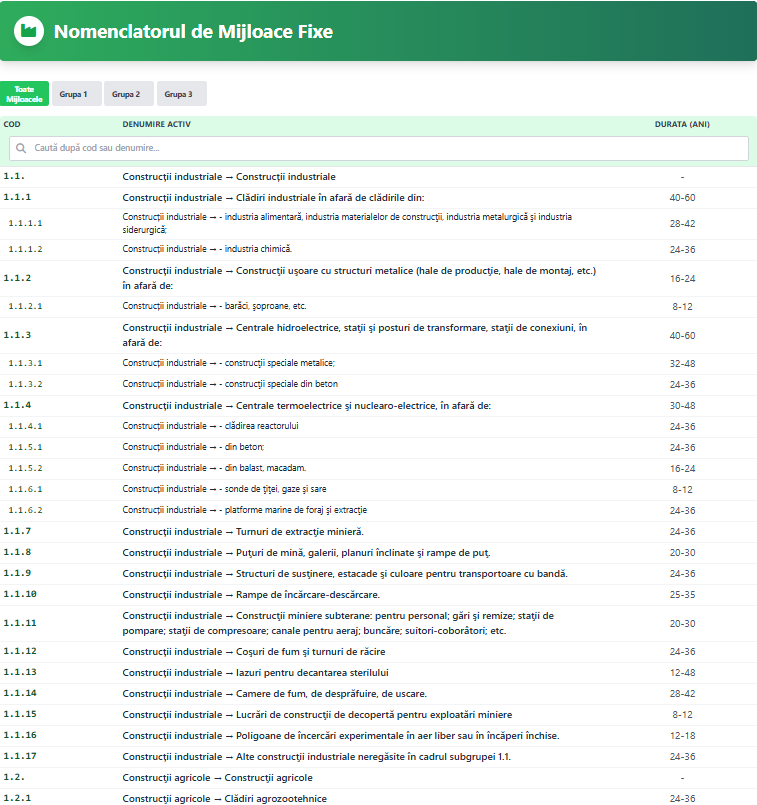Select row 1.1.4 Centrale termoelectrice

(x=306, y=406)
